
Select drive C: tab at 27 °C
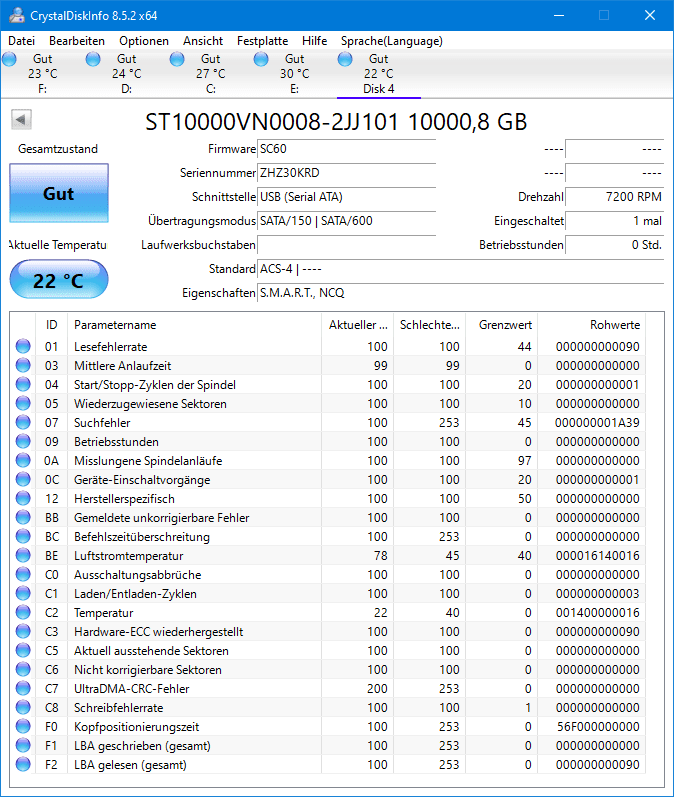[210, 74]
